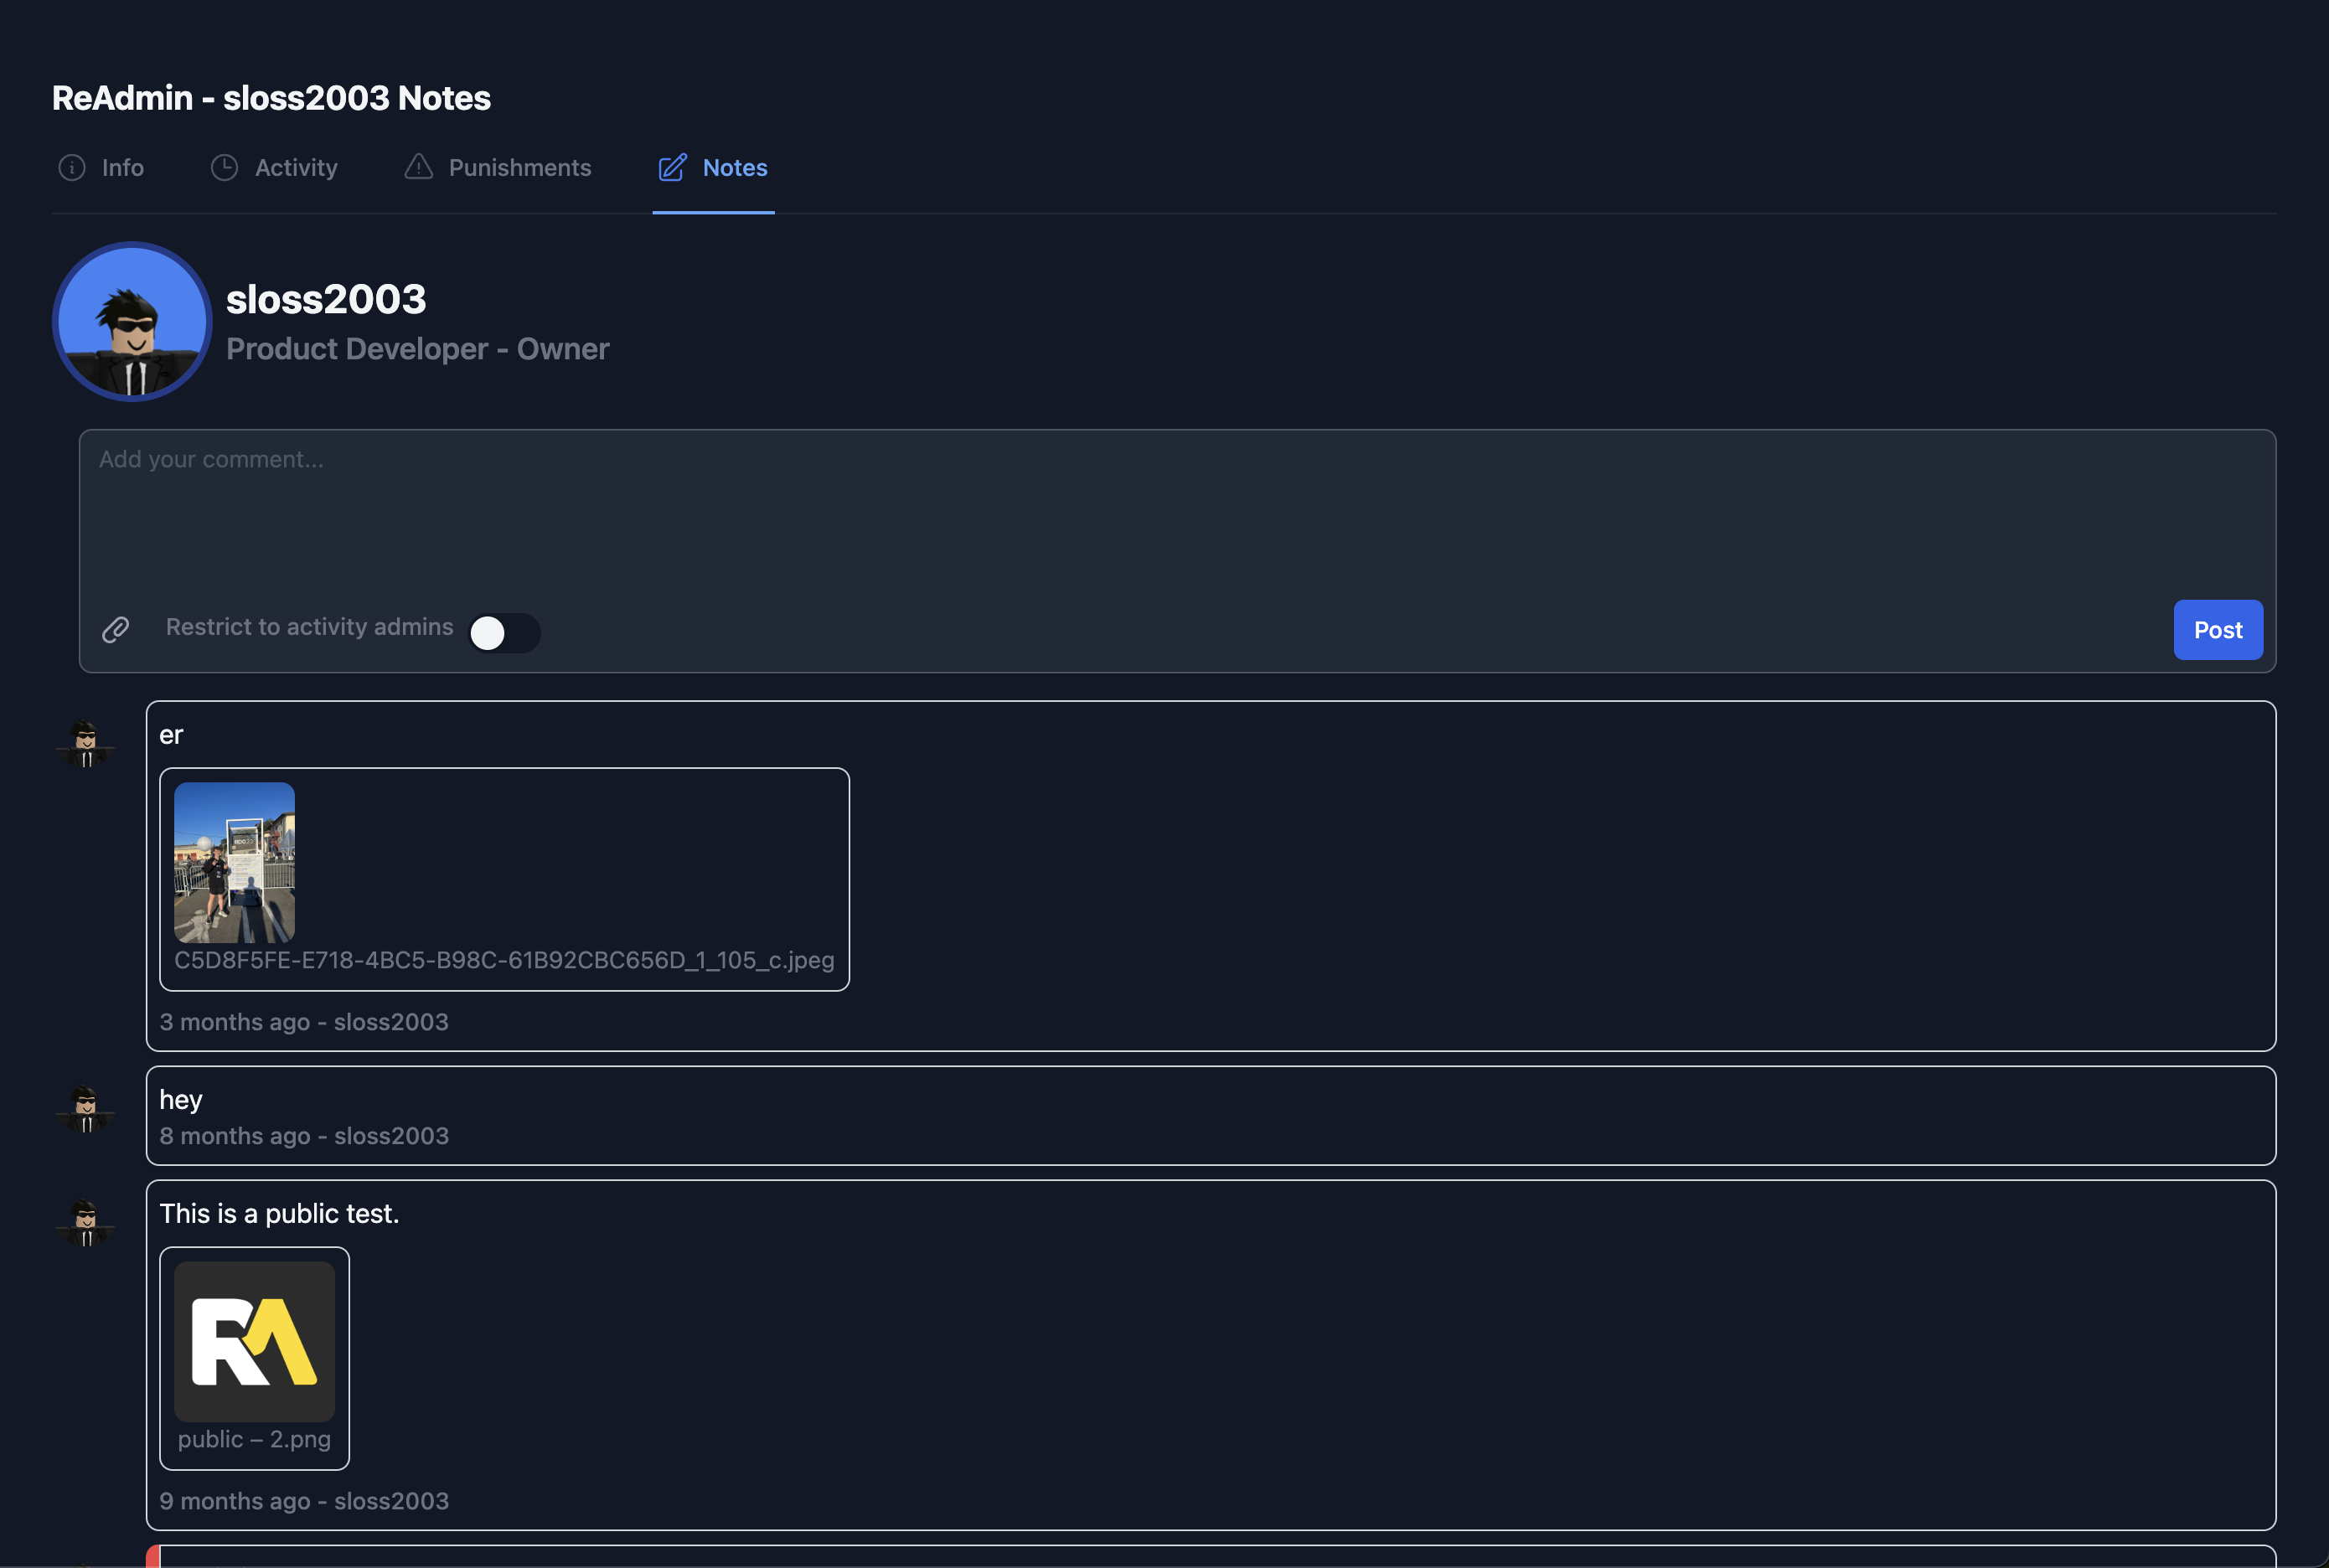Image resolution: width=2329 pixels, height=1568 pixels.
Task: Switch to the Punishments tab
Action: coord(519,168)
